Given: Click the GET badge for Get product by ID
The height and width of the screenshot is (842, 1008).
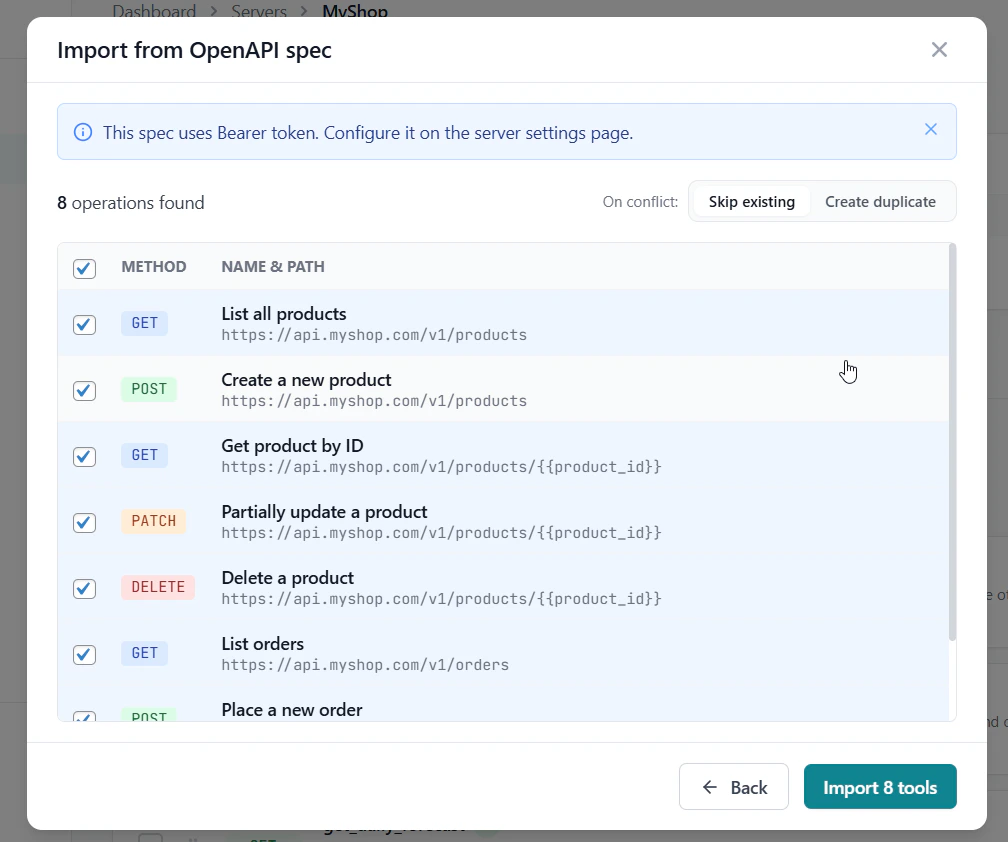Looking at the screenshot, I should click(145, 455).
